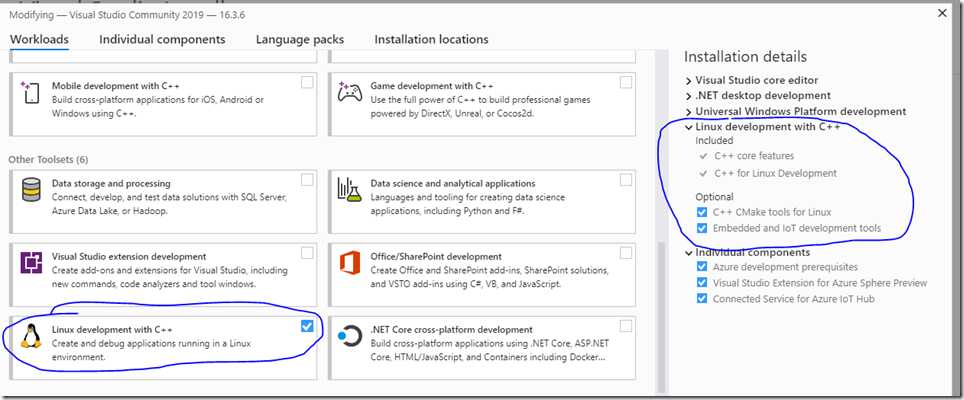Click the Game development with C++ gamepad icon

pos(349,92)
